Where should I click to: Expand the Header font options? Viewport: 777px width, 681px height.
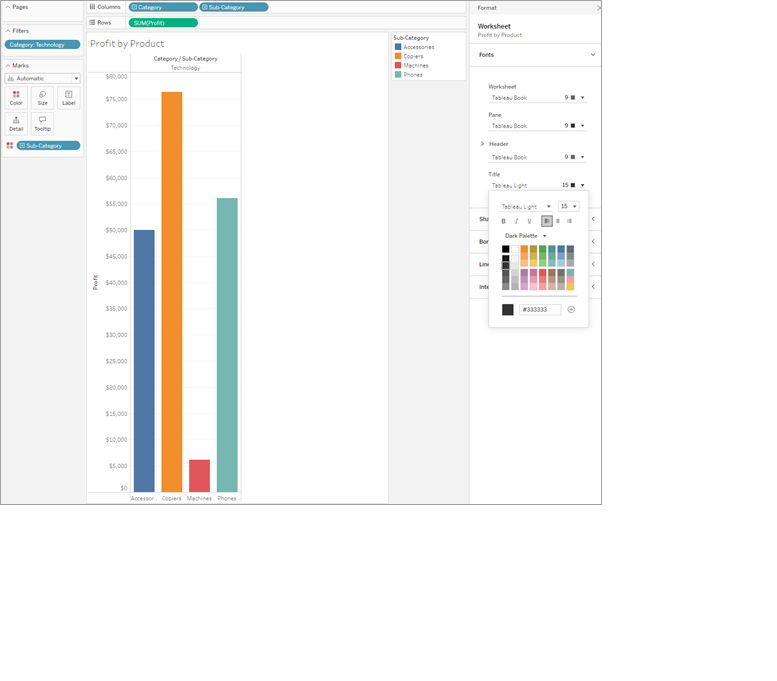pos(482,144)
